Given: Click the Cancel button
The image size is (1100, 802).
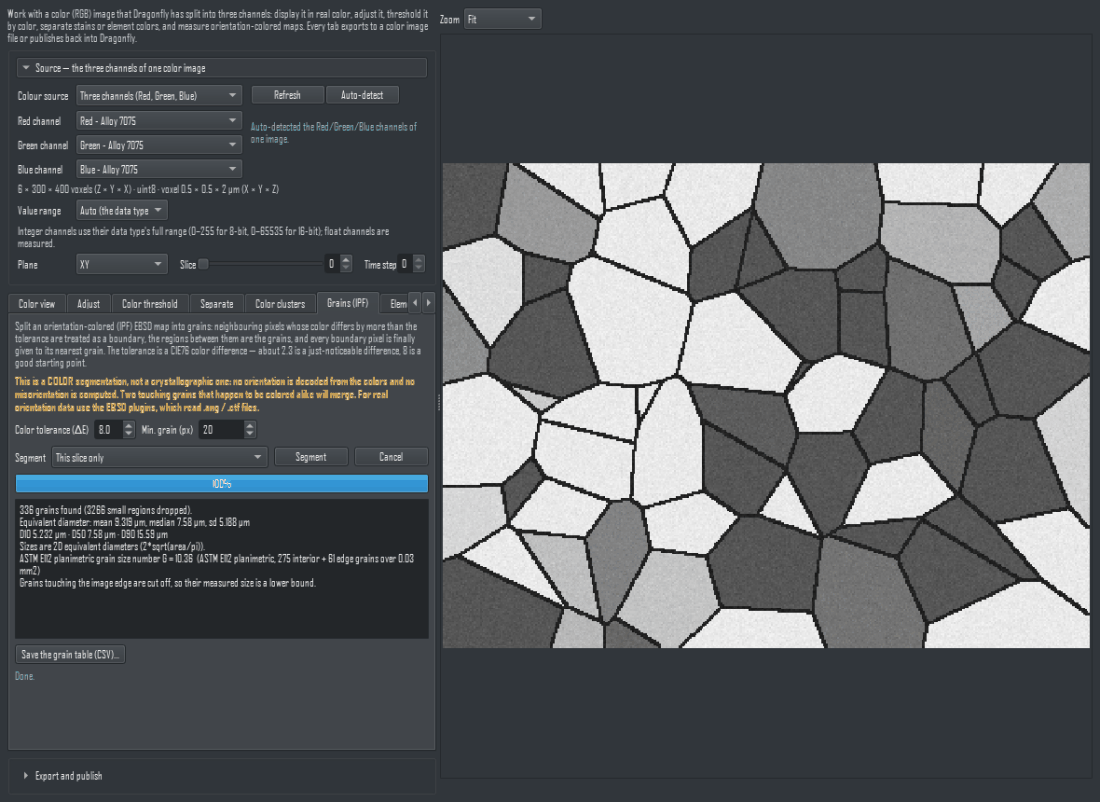Looking at the screenshot, I should point(391,457).
